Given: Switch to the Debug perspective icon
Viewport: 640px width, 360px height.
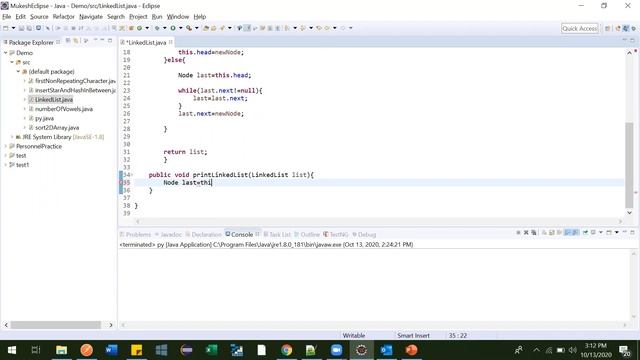Looking at the screenshot, I should tap(633, 28).
